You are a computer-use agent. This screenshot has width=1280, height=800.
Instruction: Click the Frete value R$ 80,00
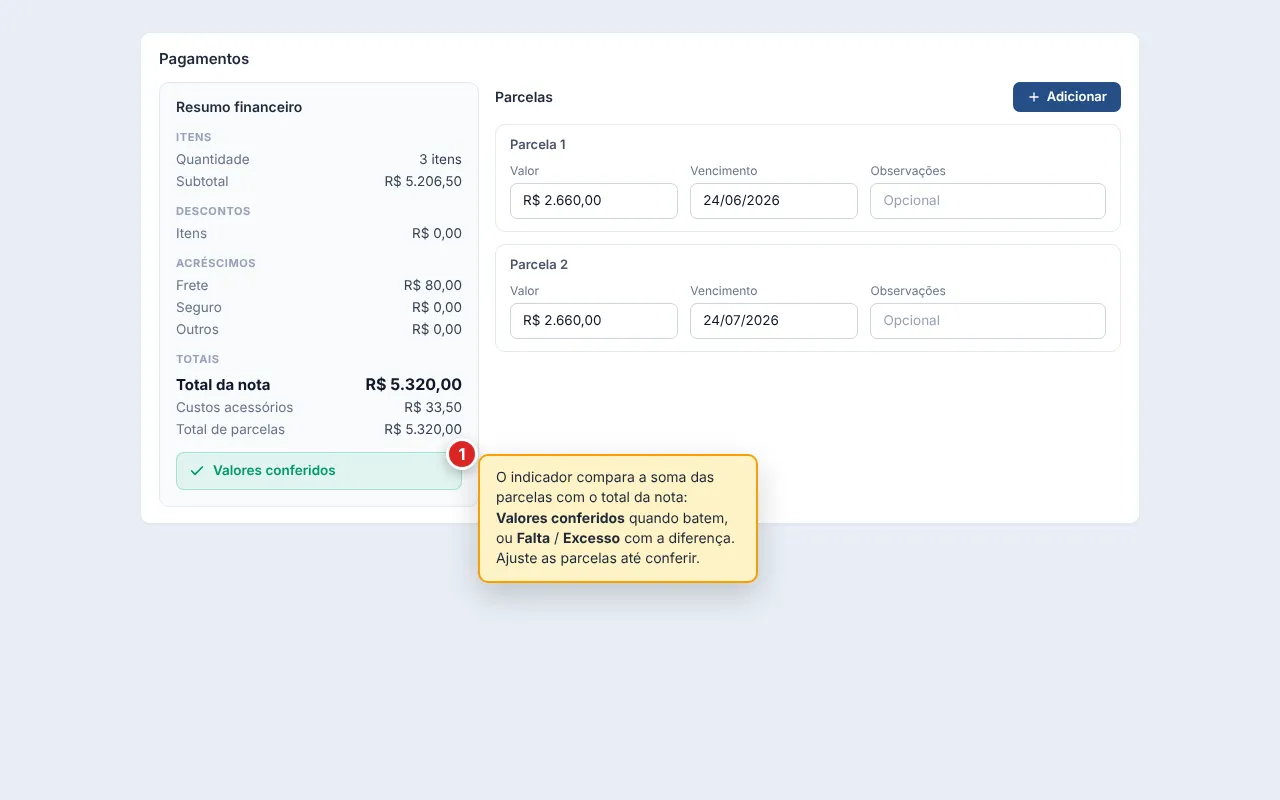pos(433,286)
